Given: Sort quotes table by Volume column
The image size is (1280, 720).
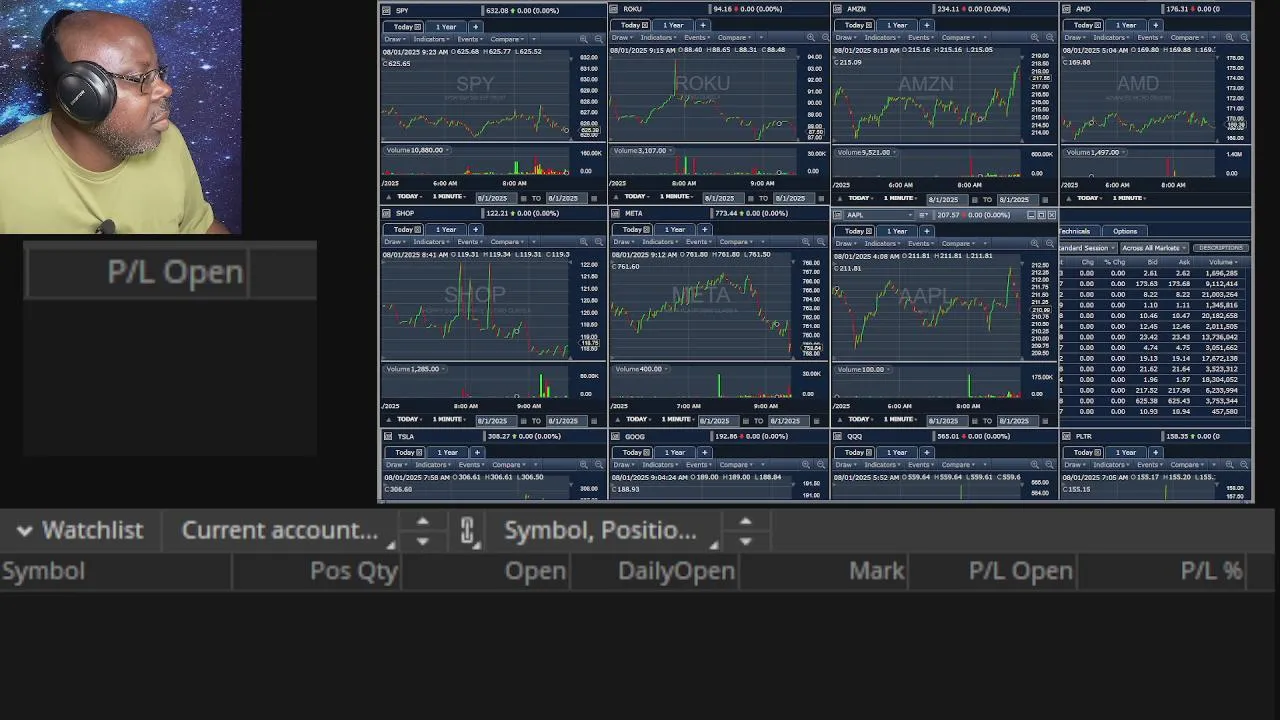Looking at the screenshot, I should tap(1222, 262).
